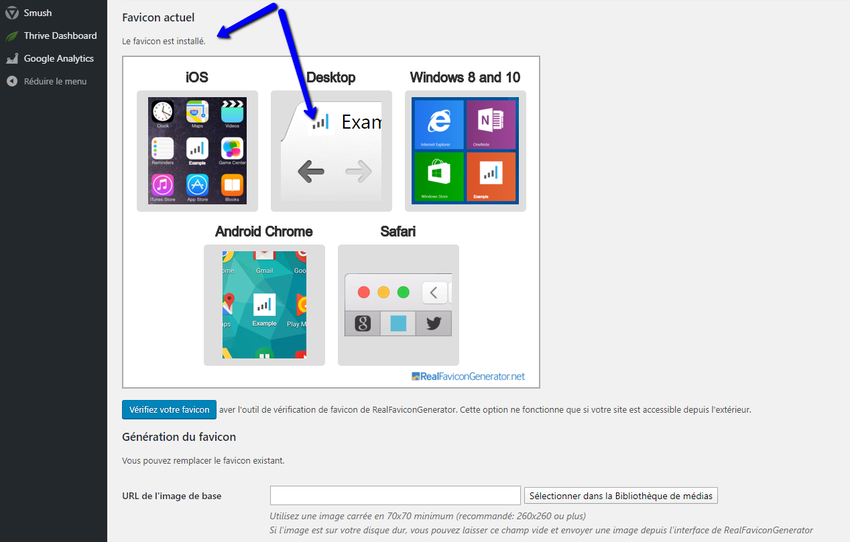Click the Example favicon in iOS preview
The image size is (850, 542).
[197, 149]
